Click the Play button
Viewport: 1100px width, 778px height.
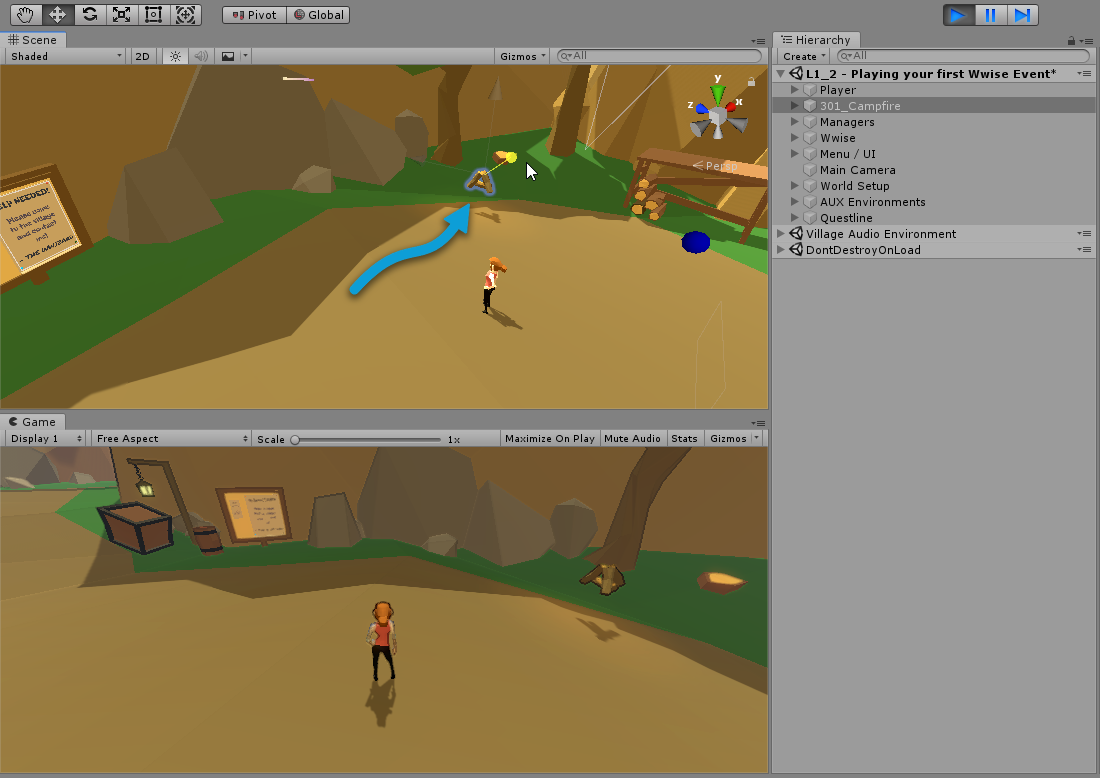pyautogui.click(x=959, y=15)
